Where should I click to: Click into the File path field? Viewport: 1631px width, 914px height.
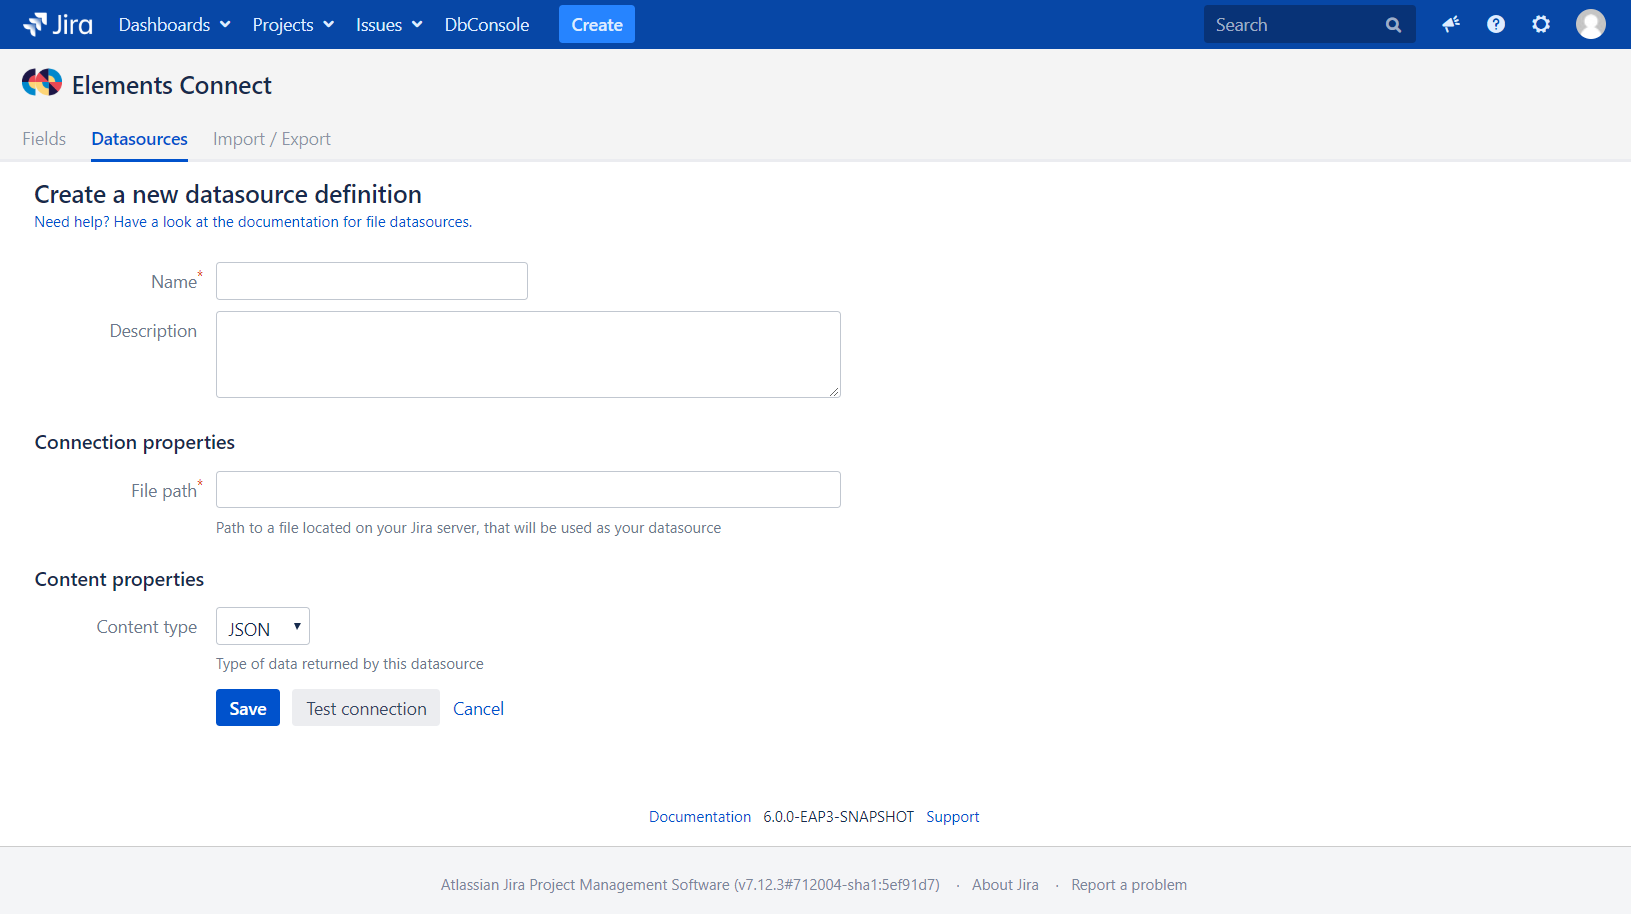528,490
